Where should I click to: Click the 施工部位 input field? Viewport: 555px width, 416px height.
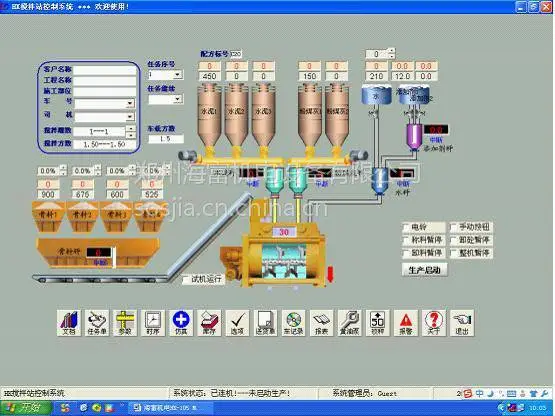tap(105, 92)
